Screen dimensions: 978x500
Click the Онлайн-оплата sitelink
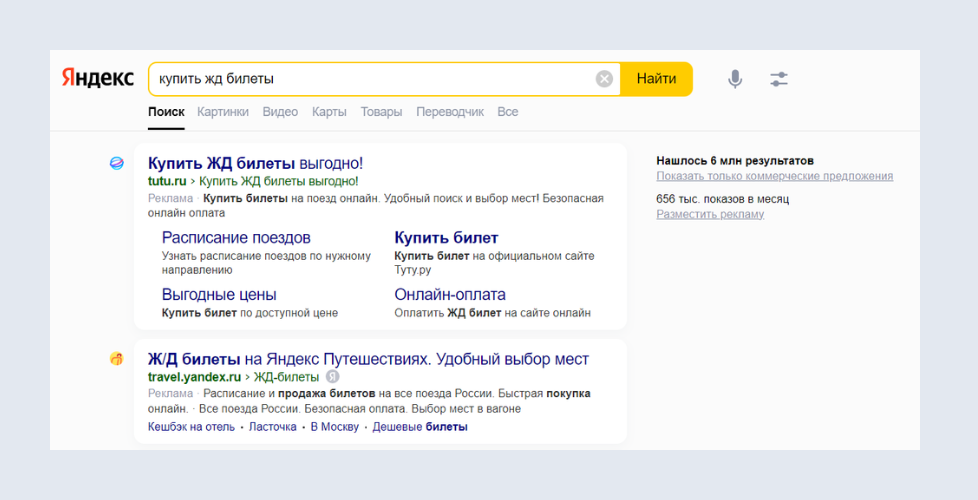[x=450, y=295]
